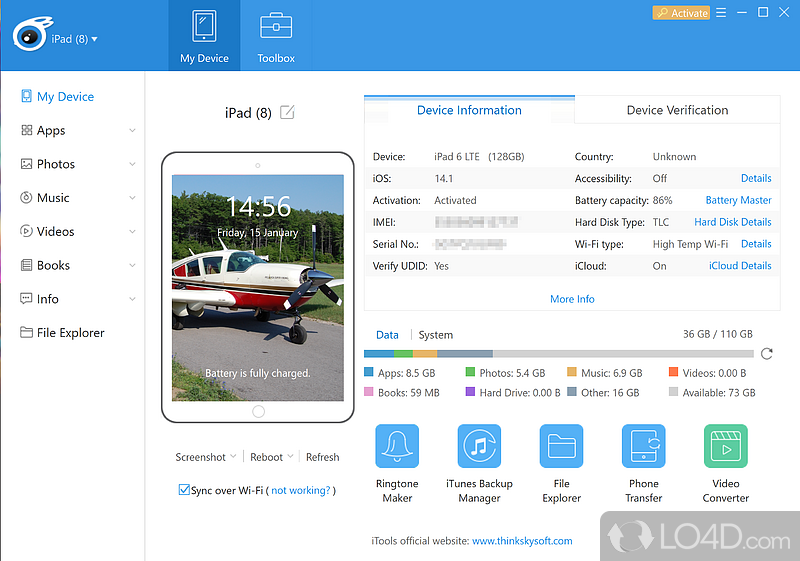Launch the Ringtone Maker bell icon
Viewport: 800px width, 561px height.
click(x=397, y=446)
